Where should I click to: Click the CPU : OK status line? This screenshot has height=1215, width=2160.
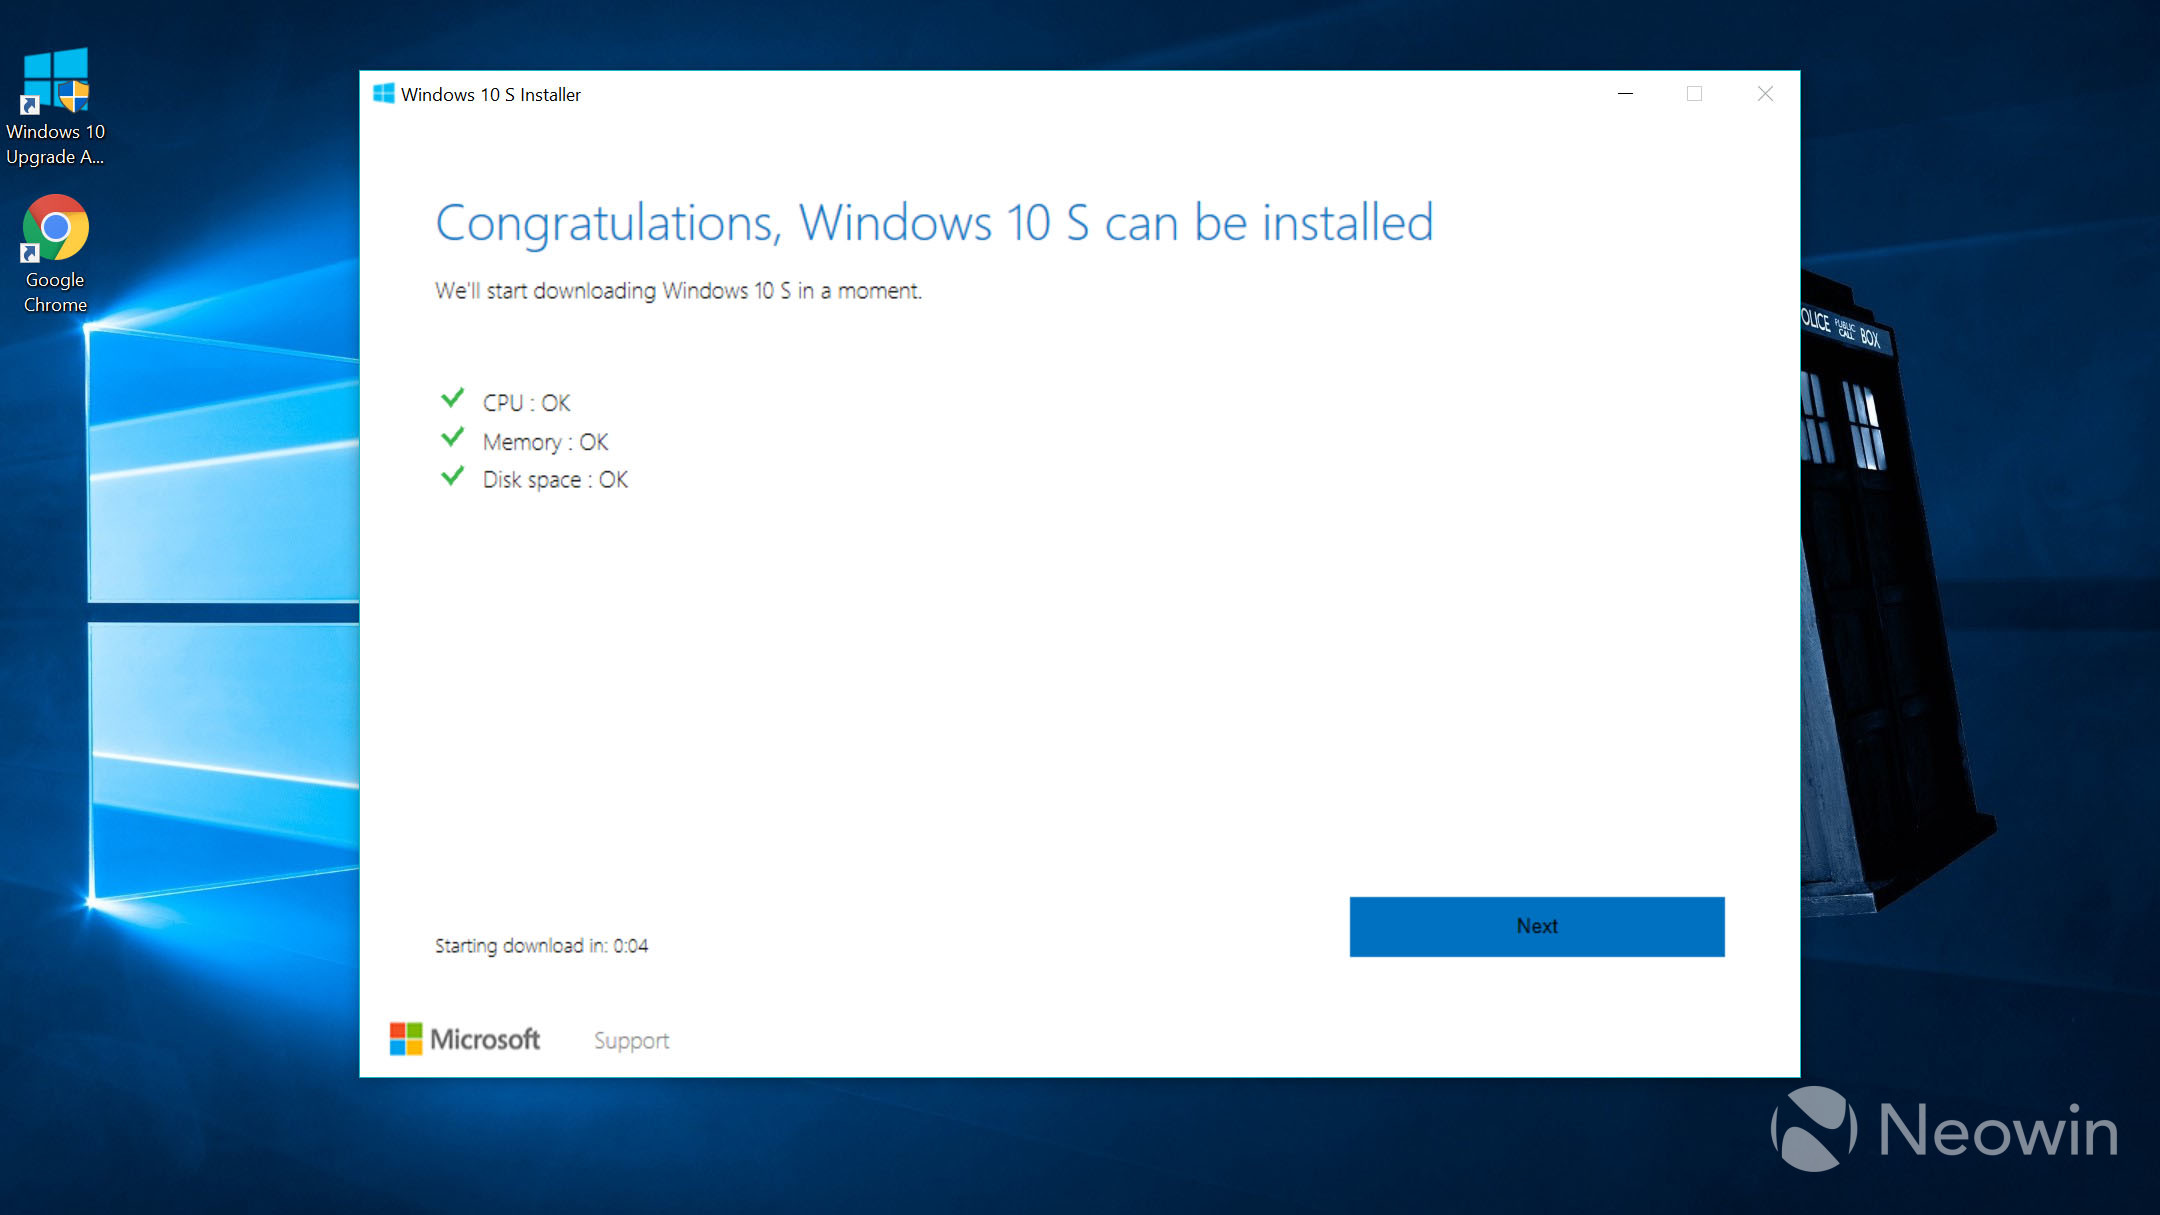pos(526,403)
